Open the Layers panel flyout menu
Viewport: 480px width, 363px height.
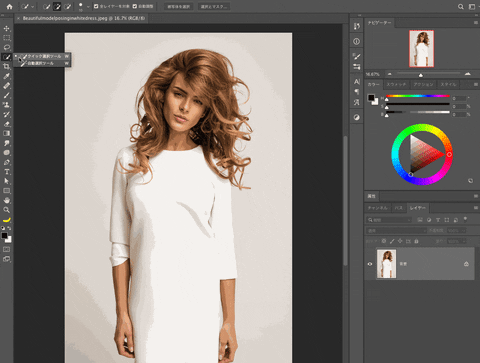pos(476,208)
